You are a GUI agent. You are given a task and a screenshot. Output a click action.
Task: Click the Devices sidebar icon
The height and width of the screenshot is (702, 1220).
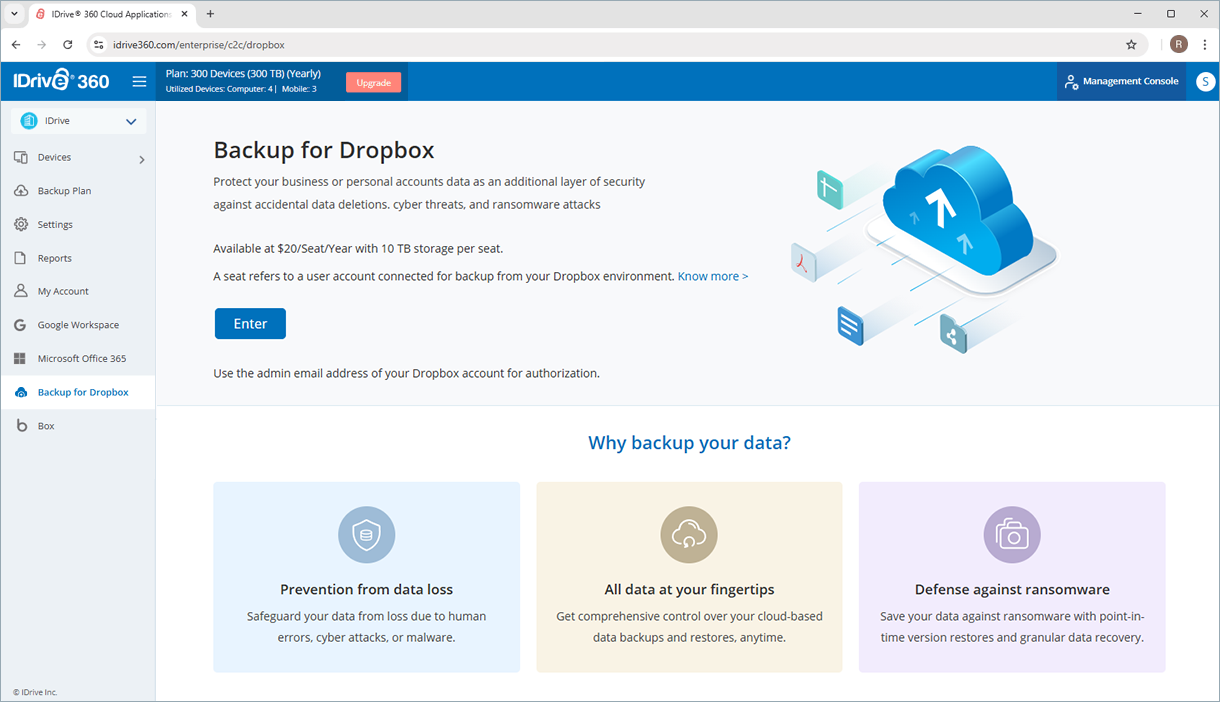[x=21, y=157]
